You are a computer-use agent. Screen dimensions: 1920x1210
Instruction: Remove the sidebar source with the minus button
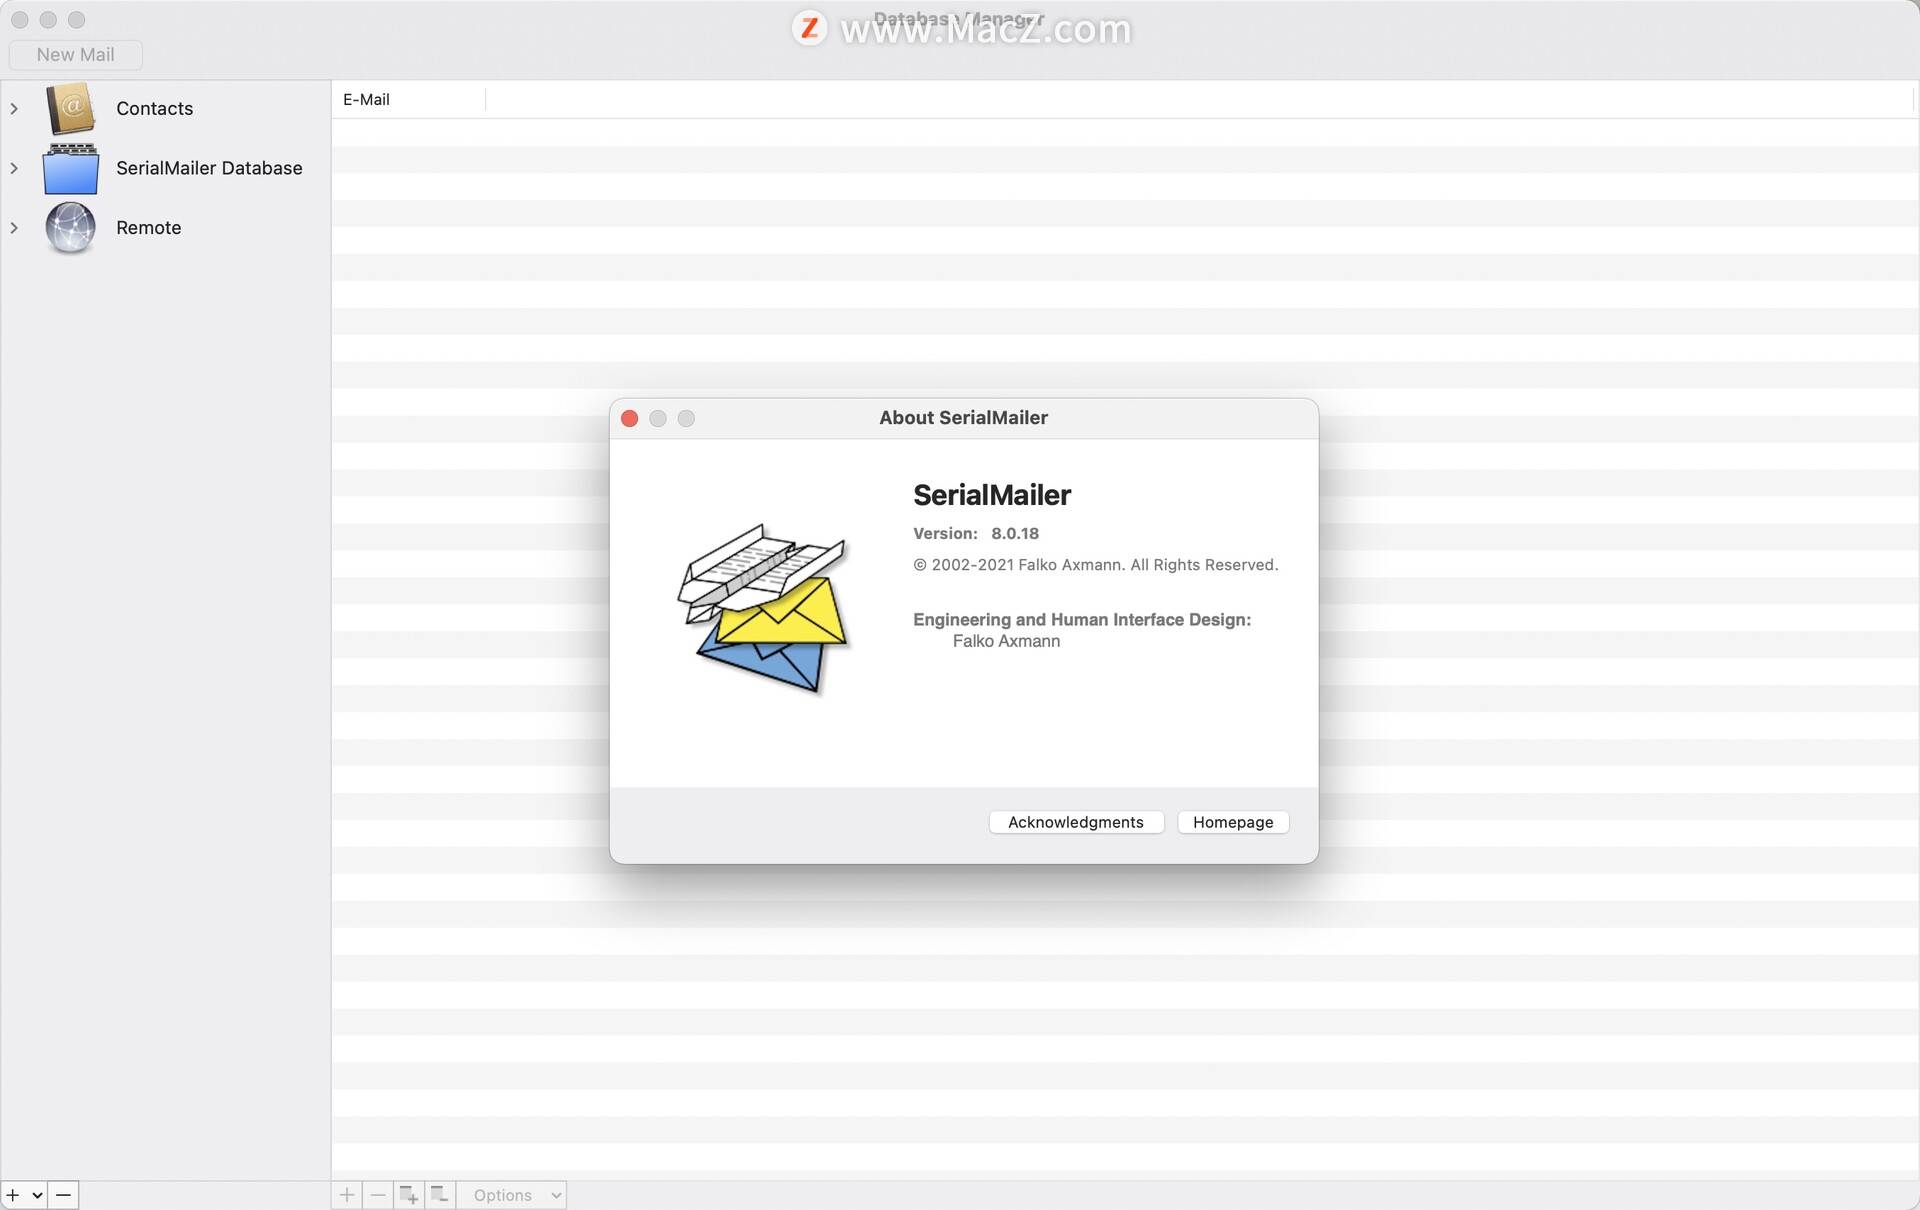click(x=63, y=1195)
